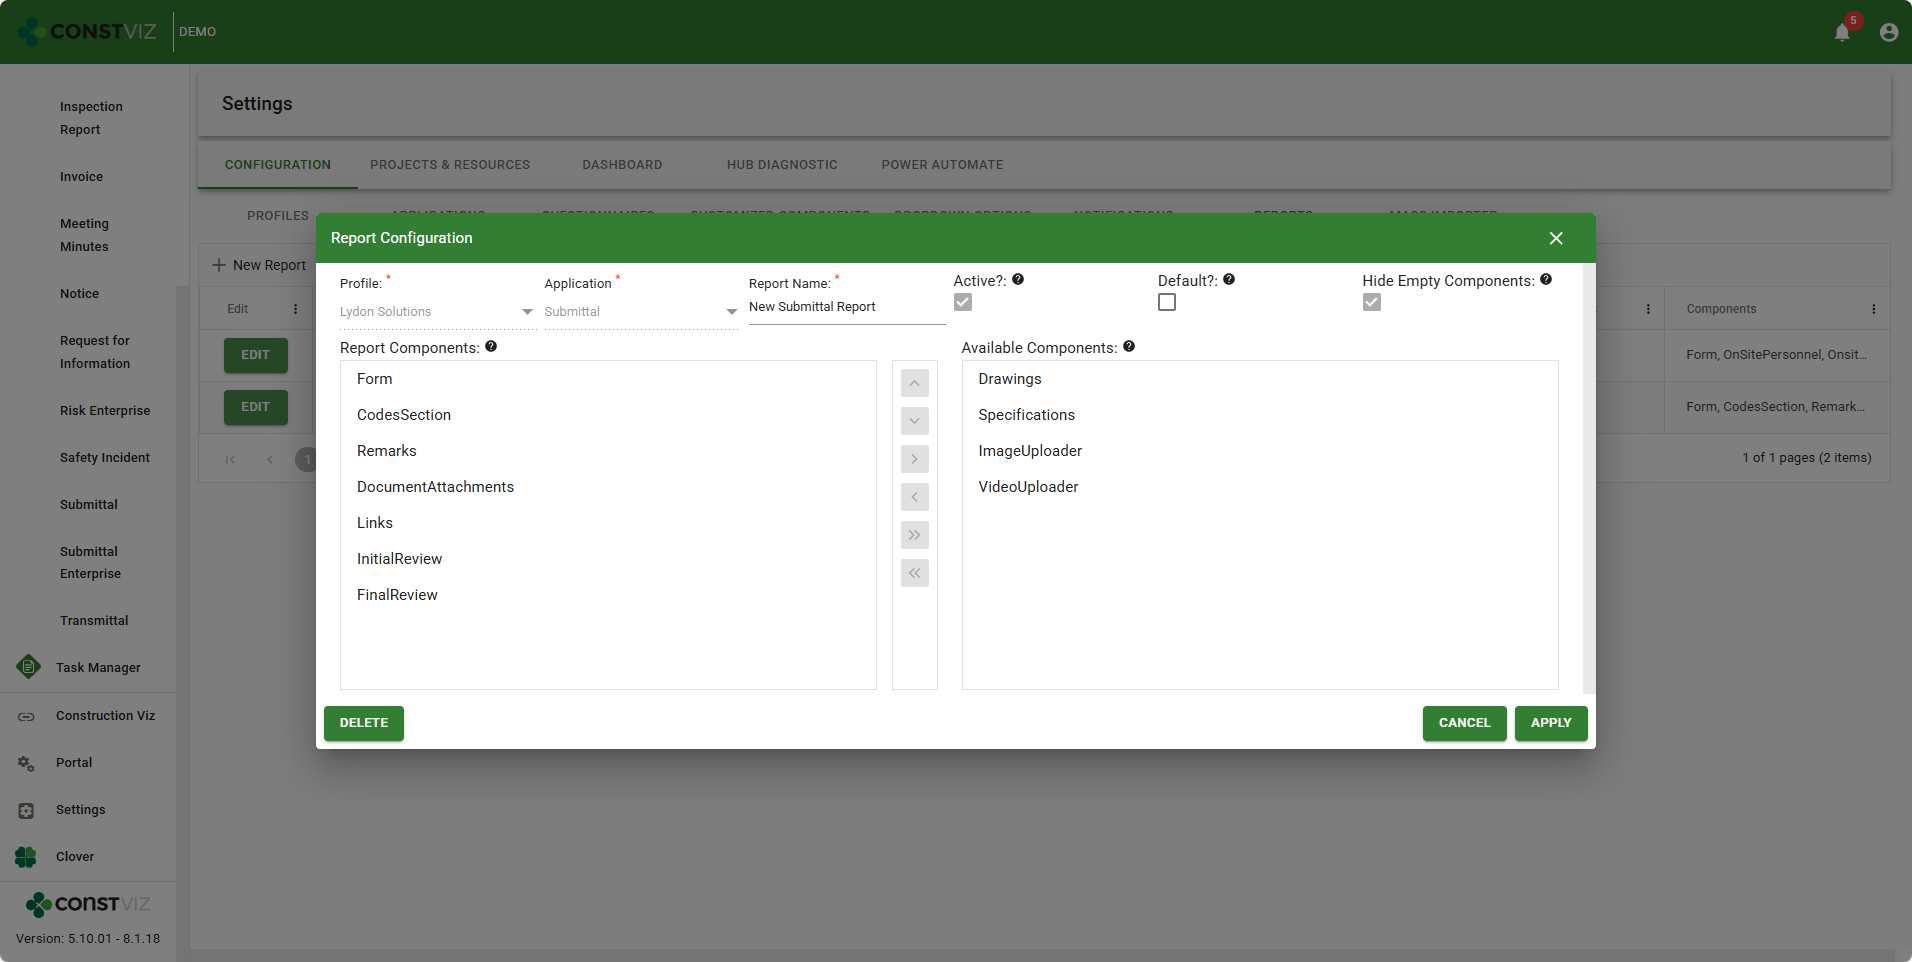1912x962 pixels.
Task: Click help icon beside Available Components
Action: click(x=1129, y=347)
